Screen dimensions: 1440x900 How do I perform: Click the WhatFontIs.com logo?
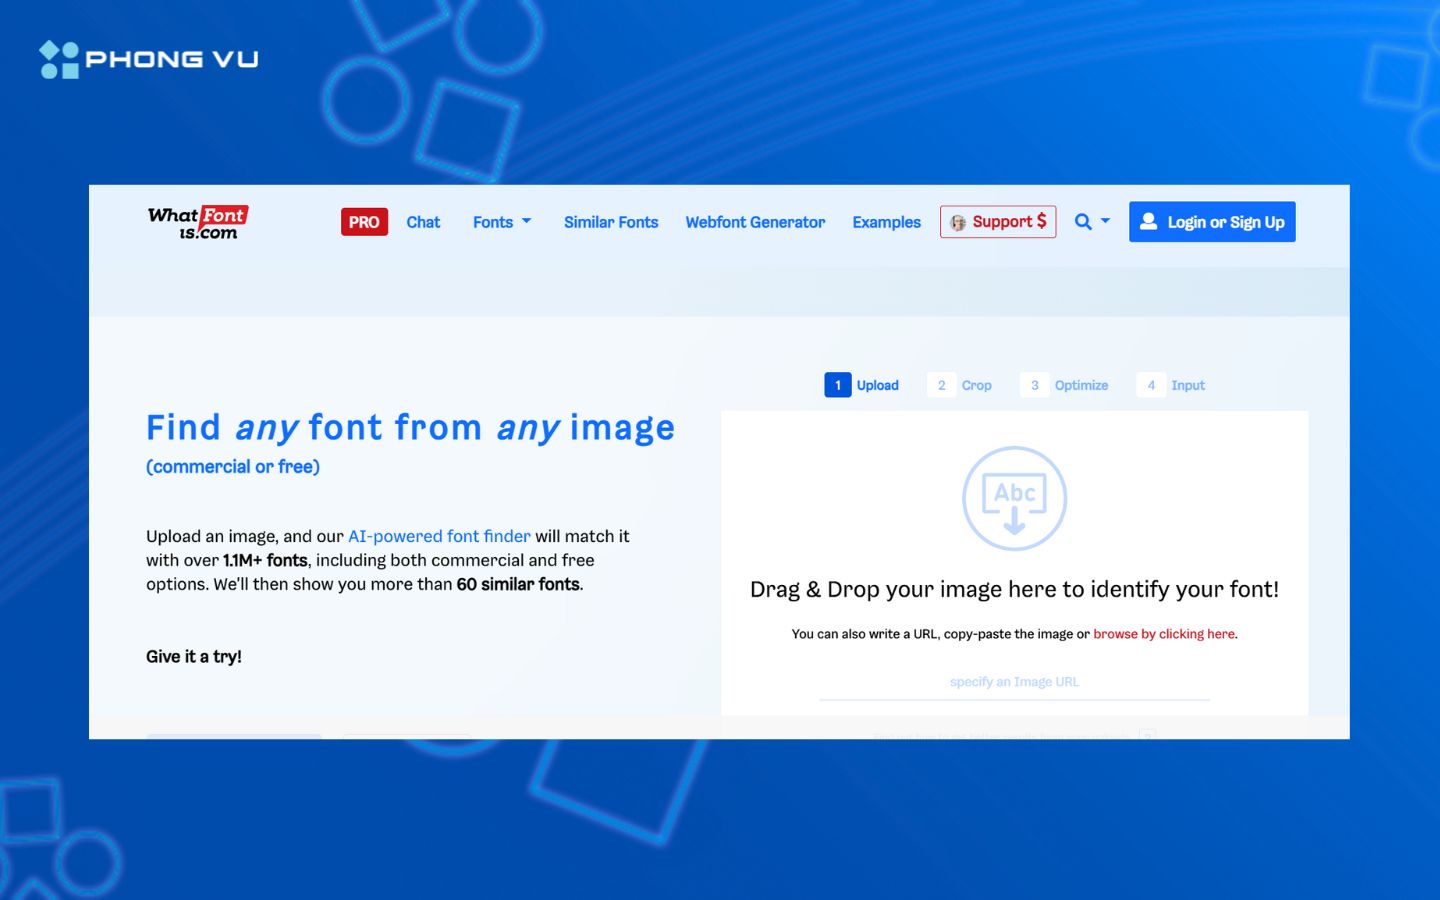tap(197, 222)
